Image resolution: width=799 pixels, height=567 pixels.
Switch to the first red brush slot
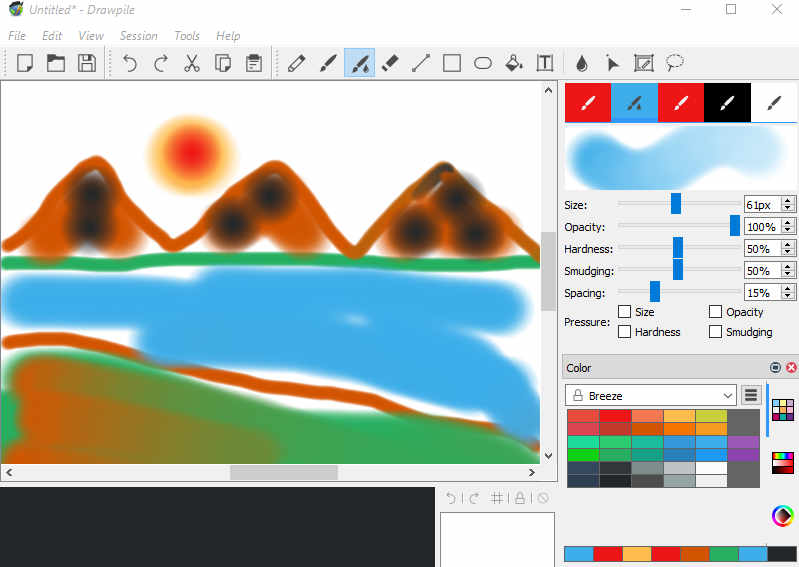(588, 102)
